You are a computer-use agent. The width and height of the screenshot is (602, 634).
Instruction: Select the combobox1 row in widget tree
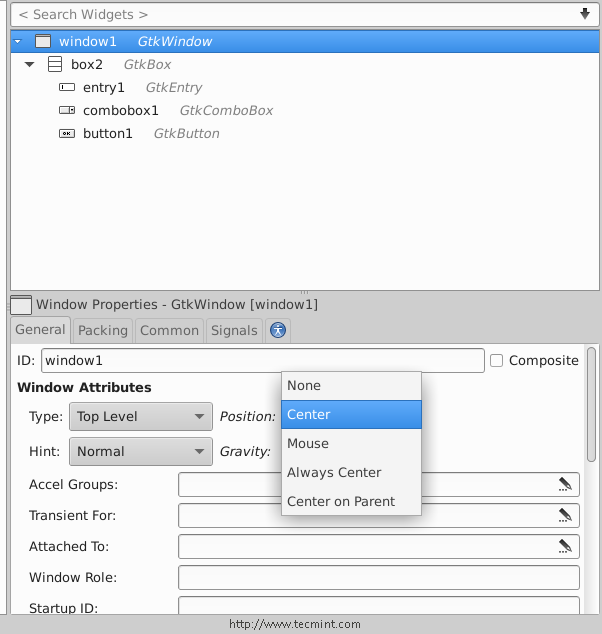pos(305,110)
